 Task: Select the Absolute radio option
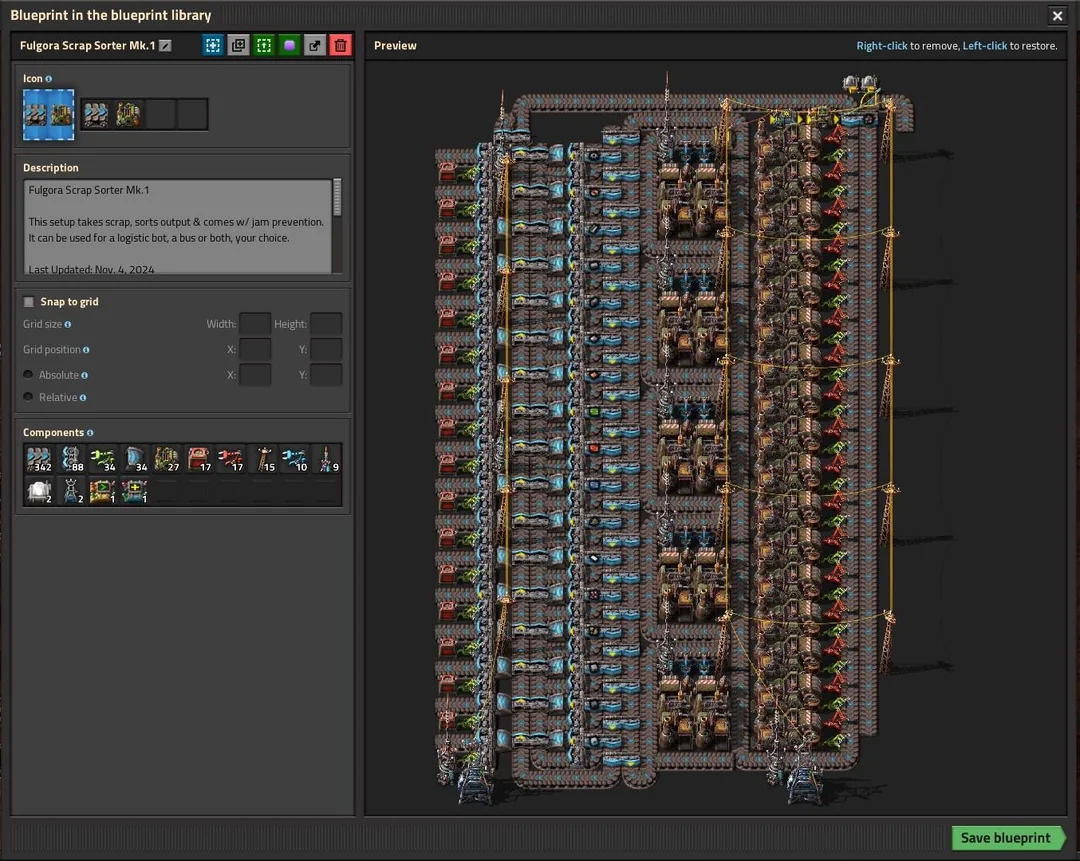[28, 375]
